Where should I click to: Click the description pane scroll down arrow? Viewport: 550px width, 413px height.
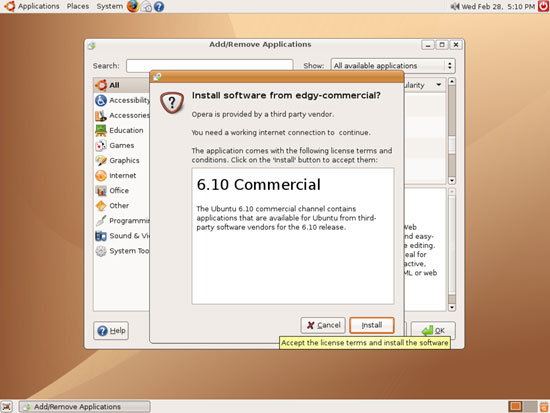452,307
